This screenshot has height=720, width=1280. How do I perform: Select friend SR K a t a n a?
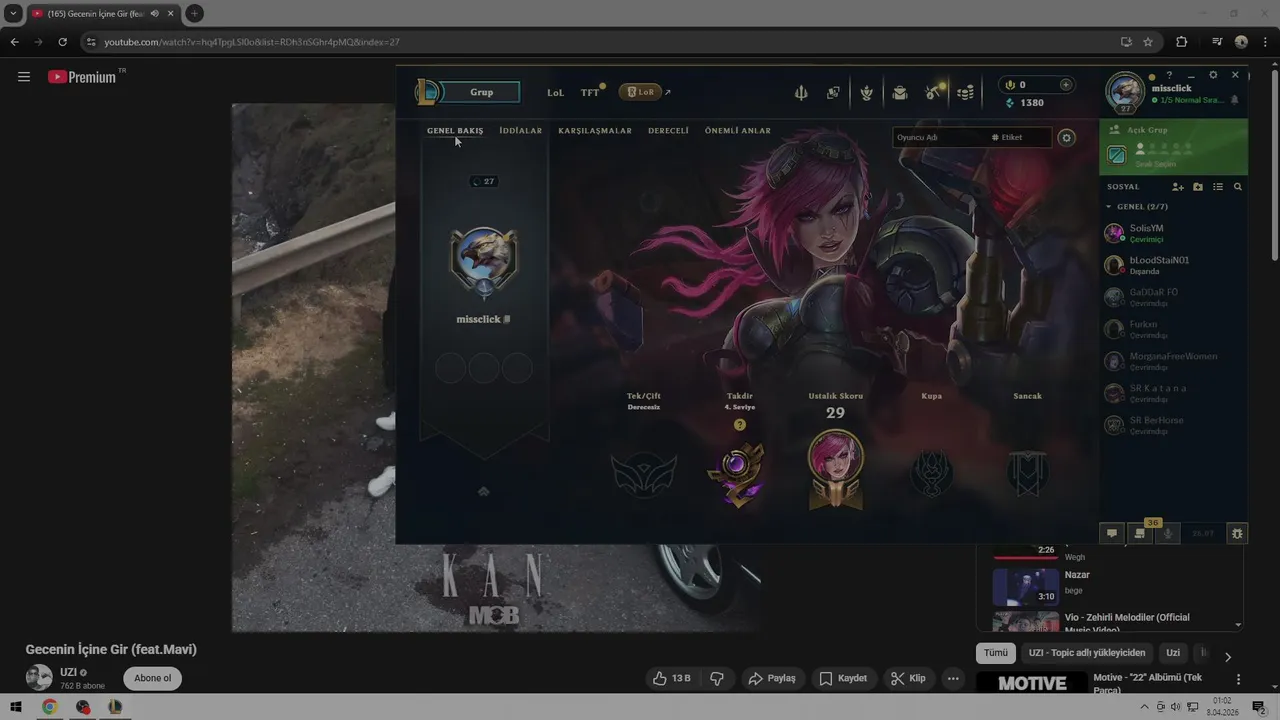click(x=1173, y=393)
